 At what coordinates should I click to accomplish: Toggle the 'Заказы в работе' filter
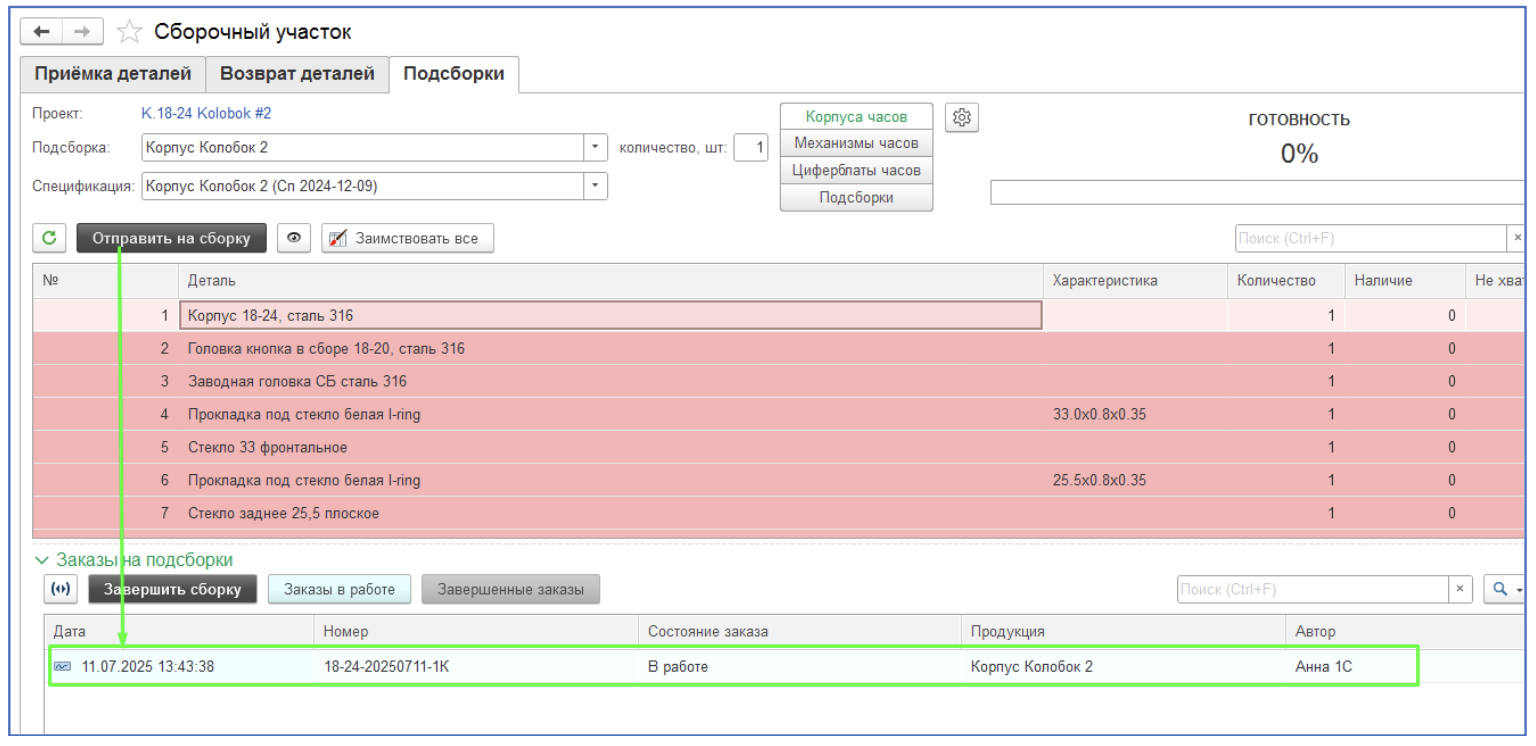tap(339, 590)
